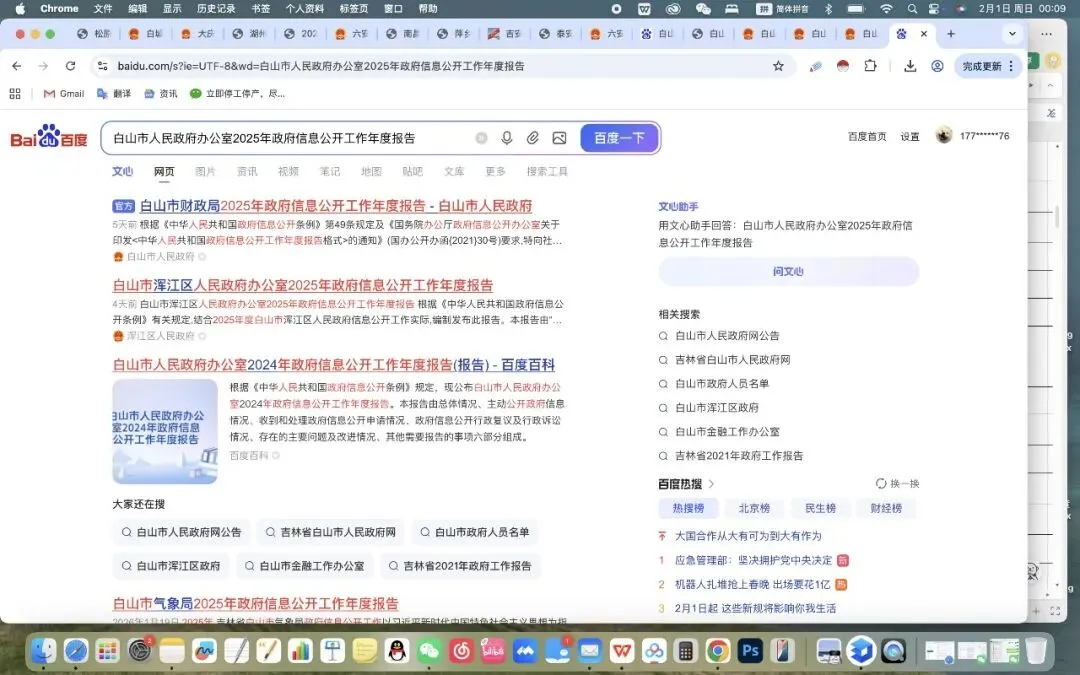
Task: Go back with the browser back arrow
Action: (17, 66)
